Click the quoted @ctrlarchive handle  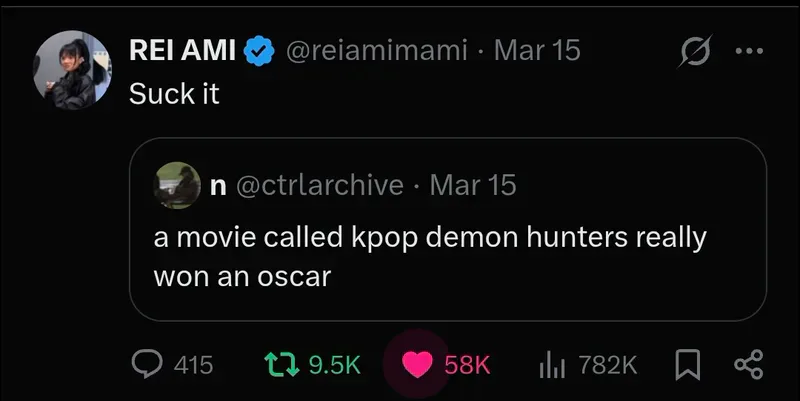[319, 184]
